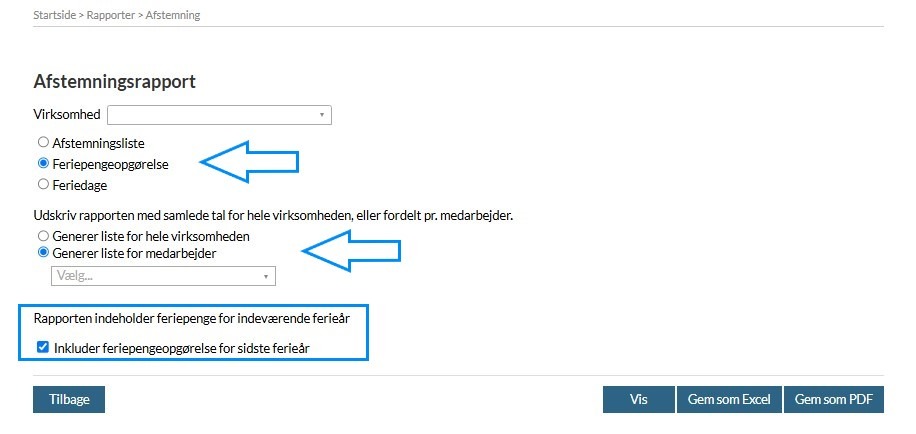Click the Afstemning breadcrumb item
The height and width of the screenshot is (434, 916).
(172, 16)
